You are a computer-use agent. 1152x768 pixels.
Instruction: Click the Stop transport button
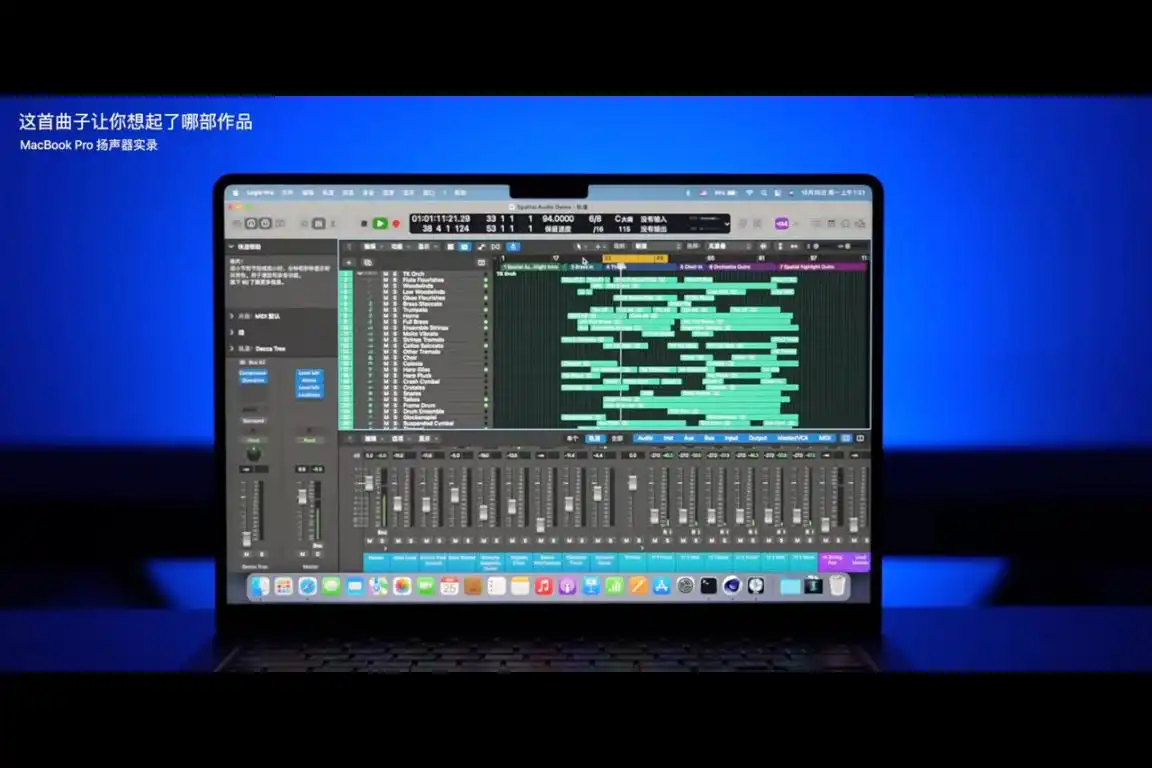pyautogui.click(x=364, y=223)
